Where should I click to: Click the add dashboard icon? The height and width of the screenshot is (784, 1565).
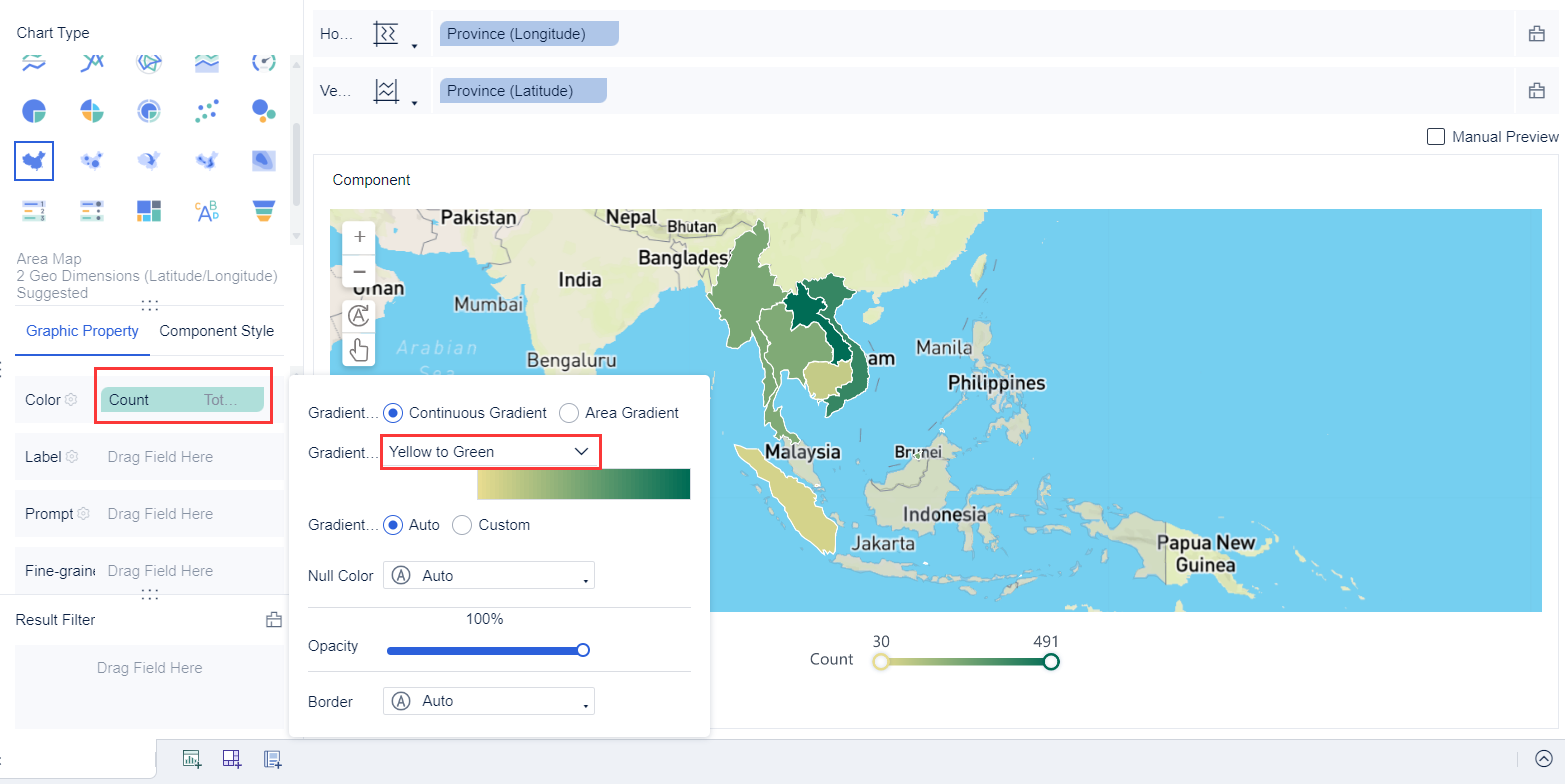coord(232,759)
